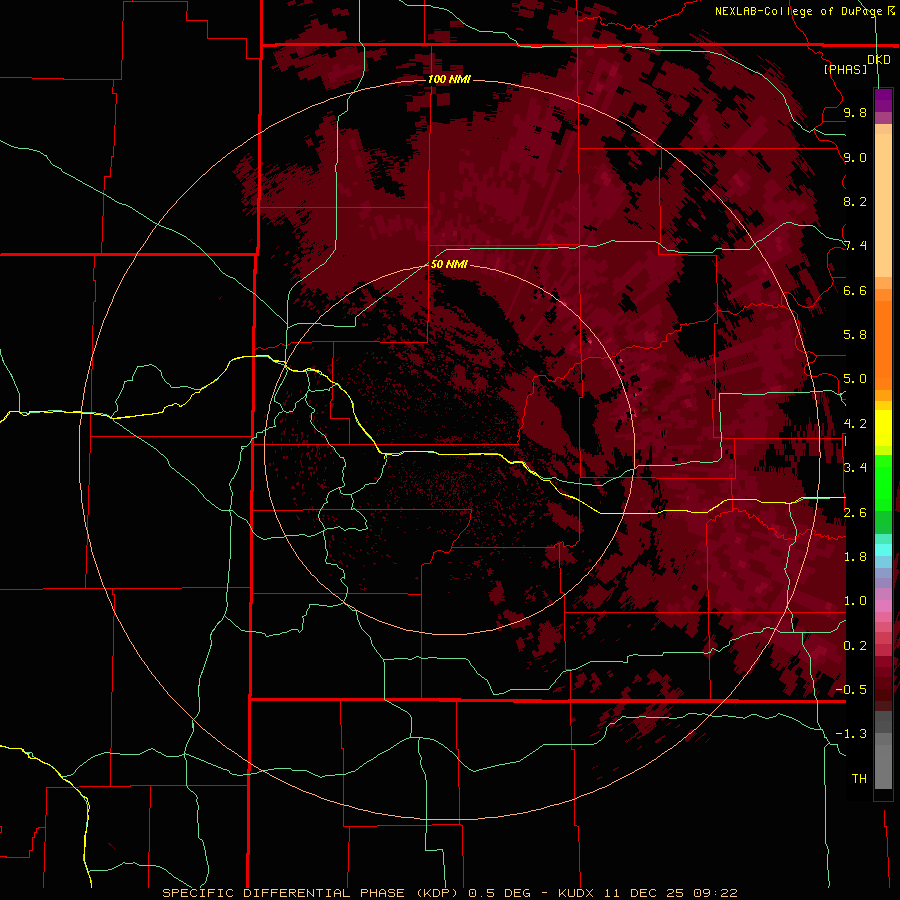Click the 6.6 value on the color scale

click(x=855, y=290)
